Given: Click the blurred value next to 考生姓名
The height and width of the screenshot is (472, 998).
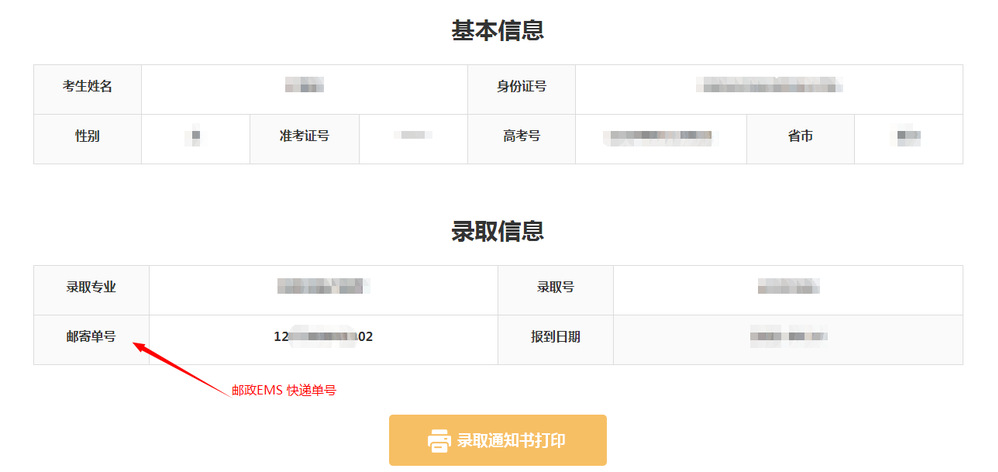Looking at the screenshot, I should pyautogui.click(x=304, y=86).
